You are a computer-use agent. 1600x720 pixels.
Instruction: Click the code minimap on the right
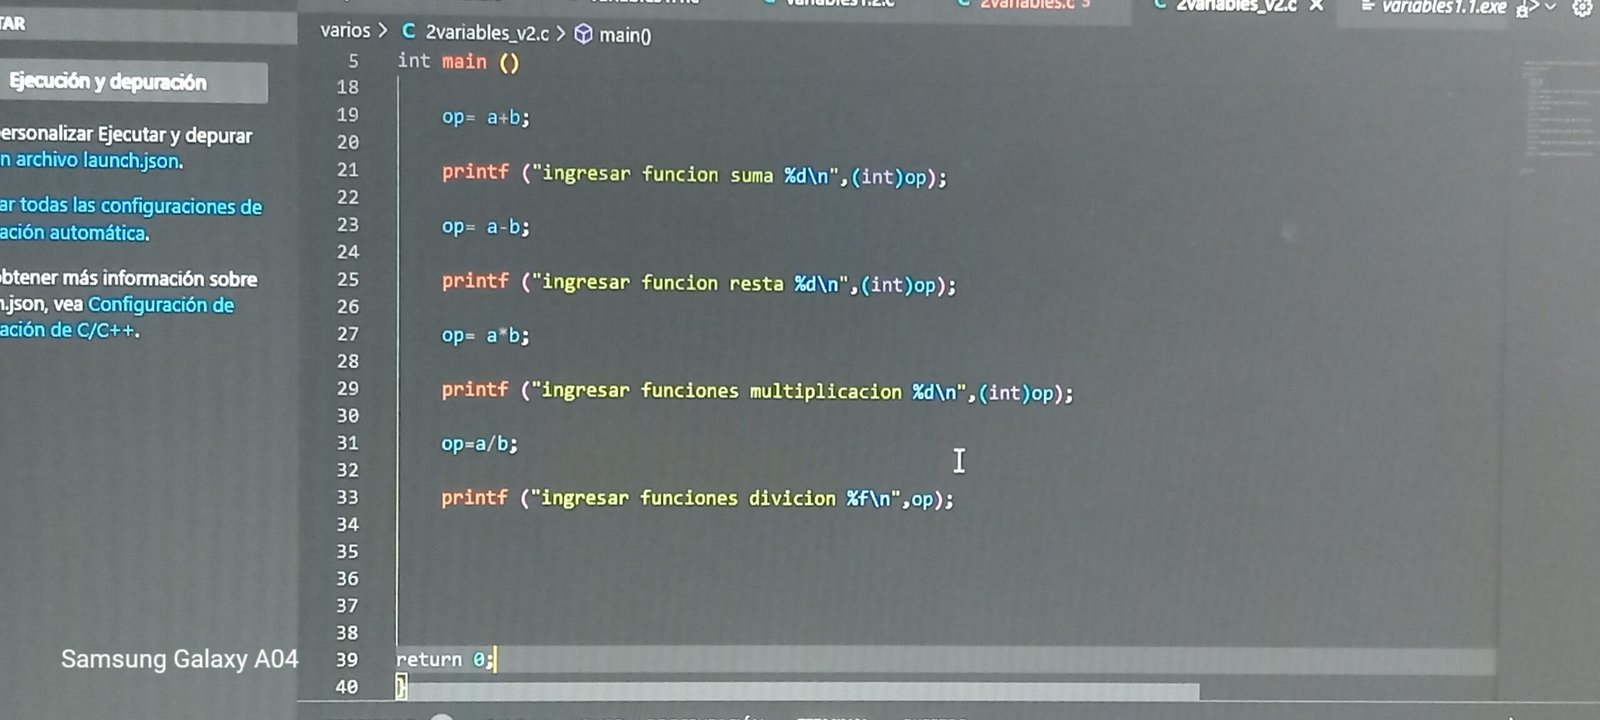pos(1558,110)
